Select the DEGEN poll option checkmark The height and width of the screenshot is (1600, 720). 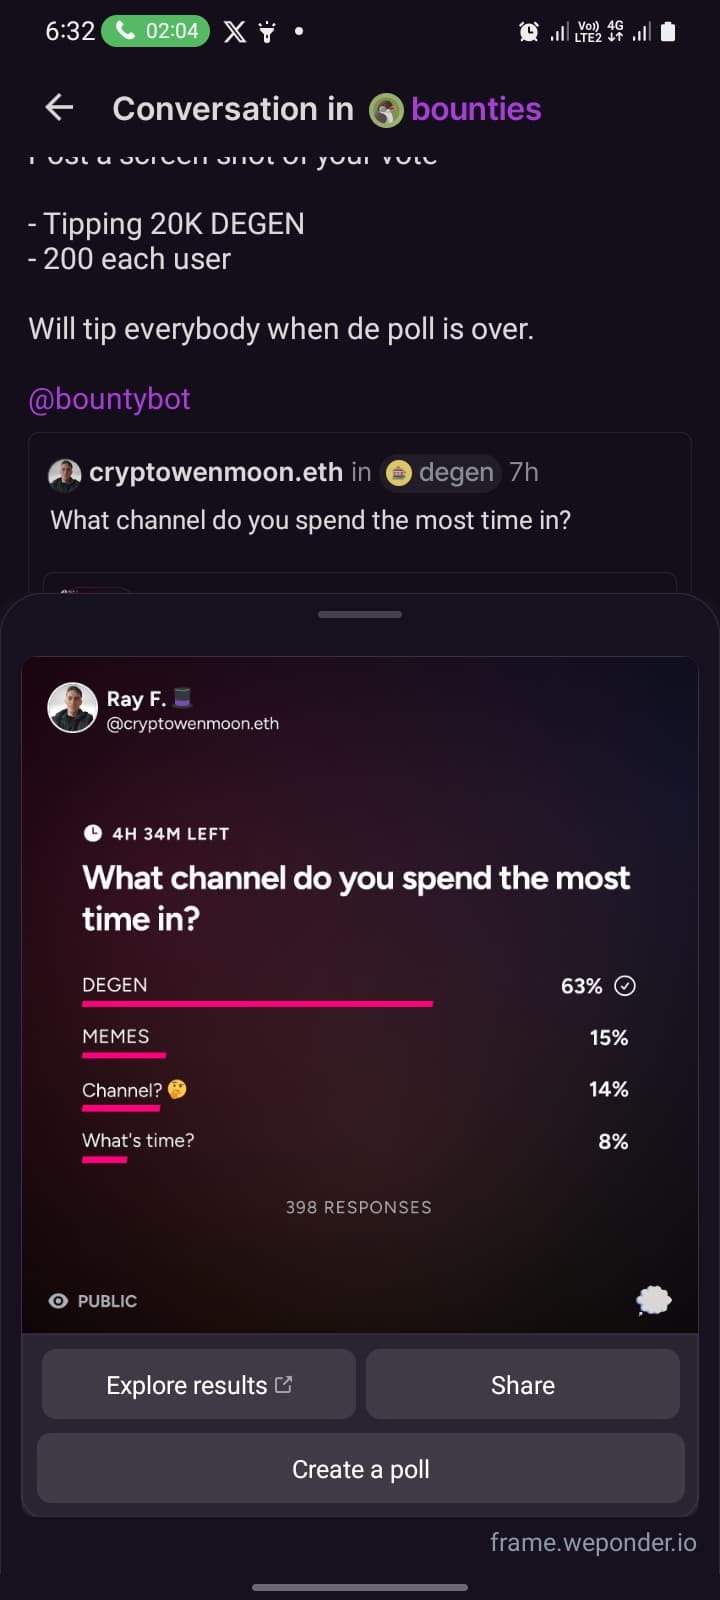[x=625, y=986]
